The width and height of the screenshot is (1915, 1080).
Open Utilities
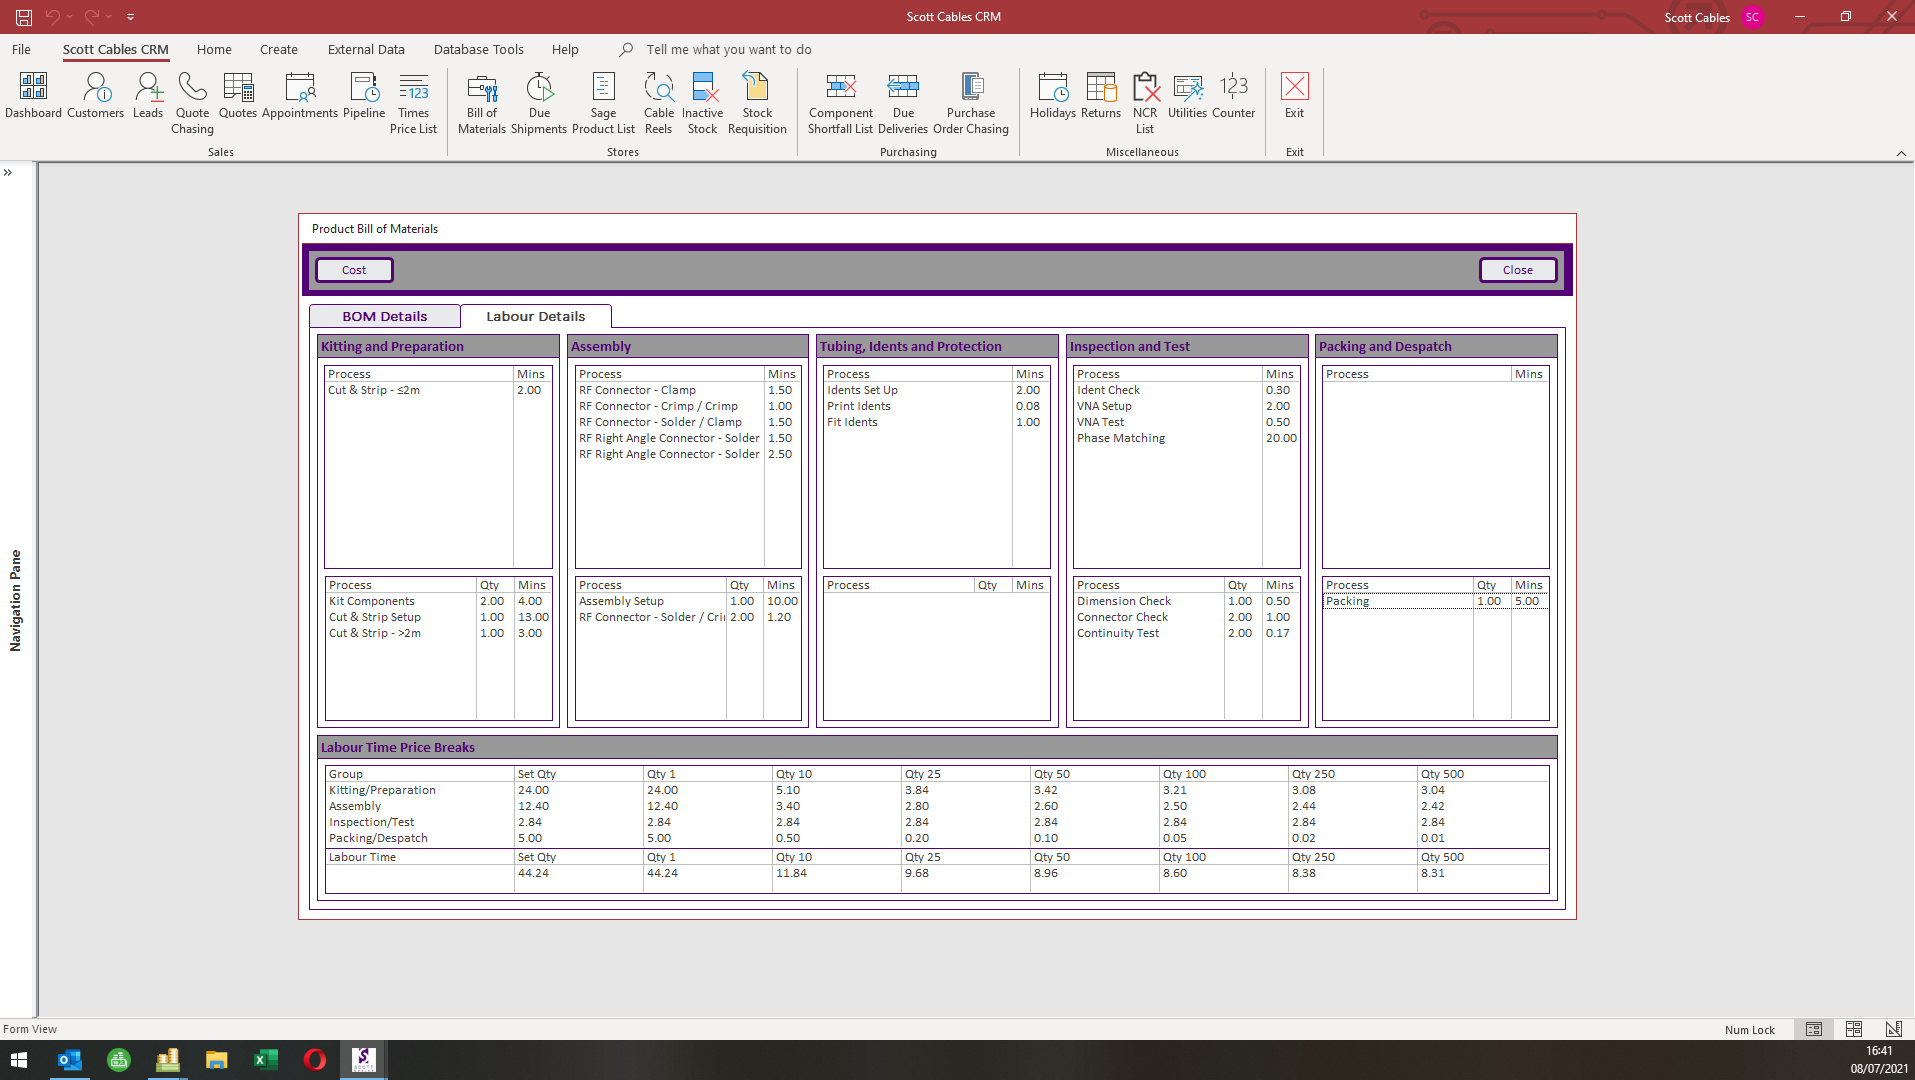[1188, 96]
